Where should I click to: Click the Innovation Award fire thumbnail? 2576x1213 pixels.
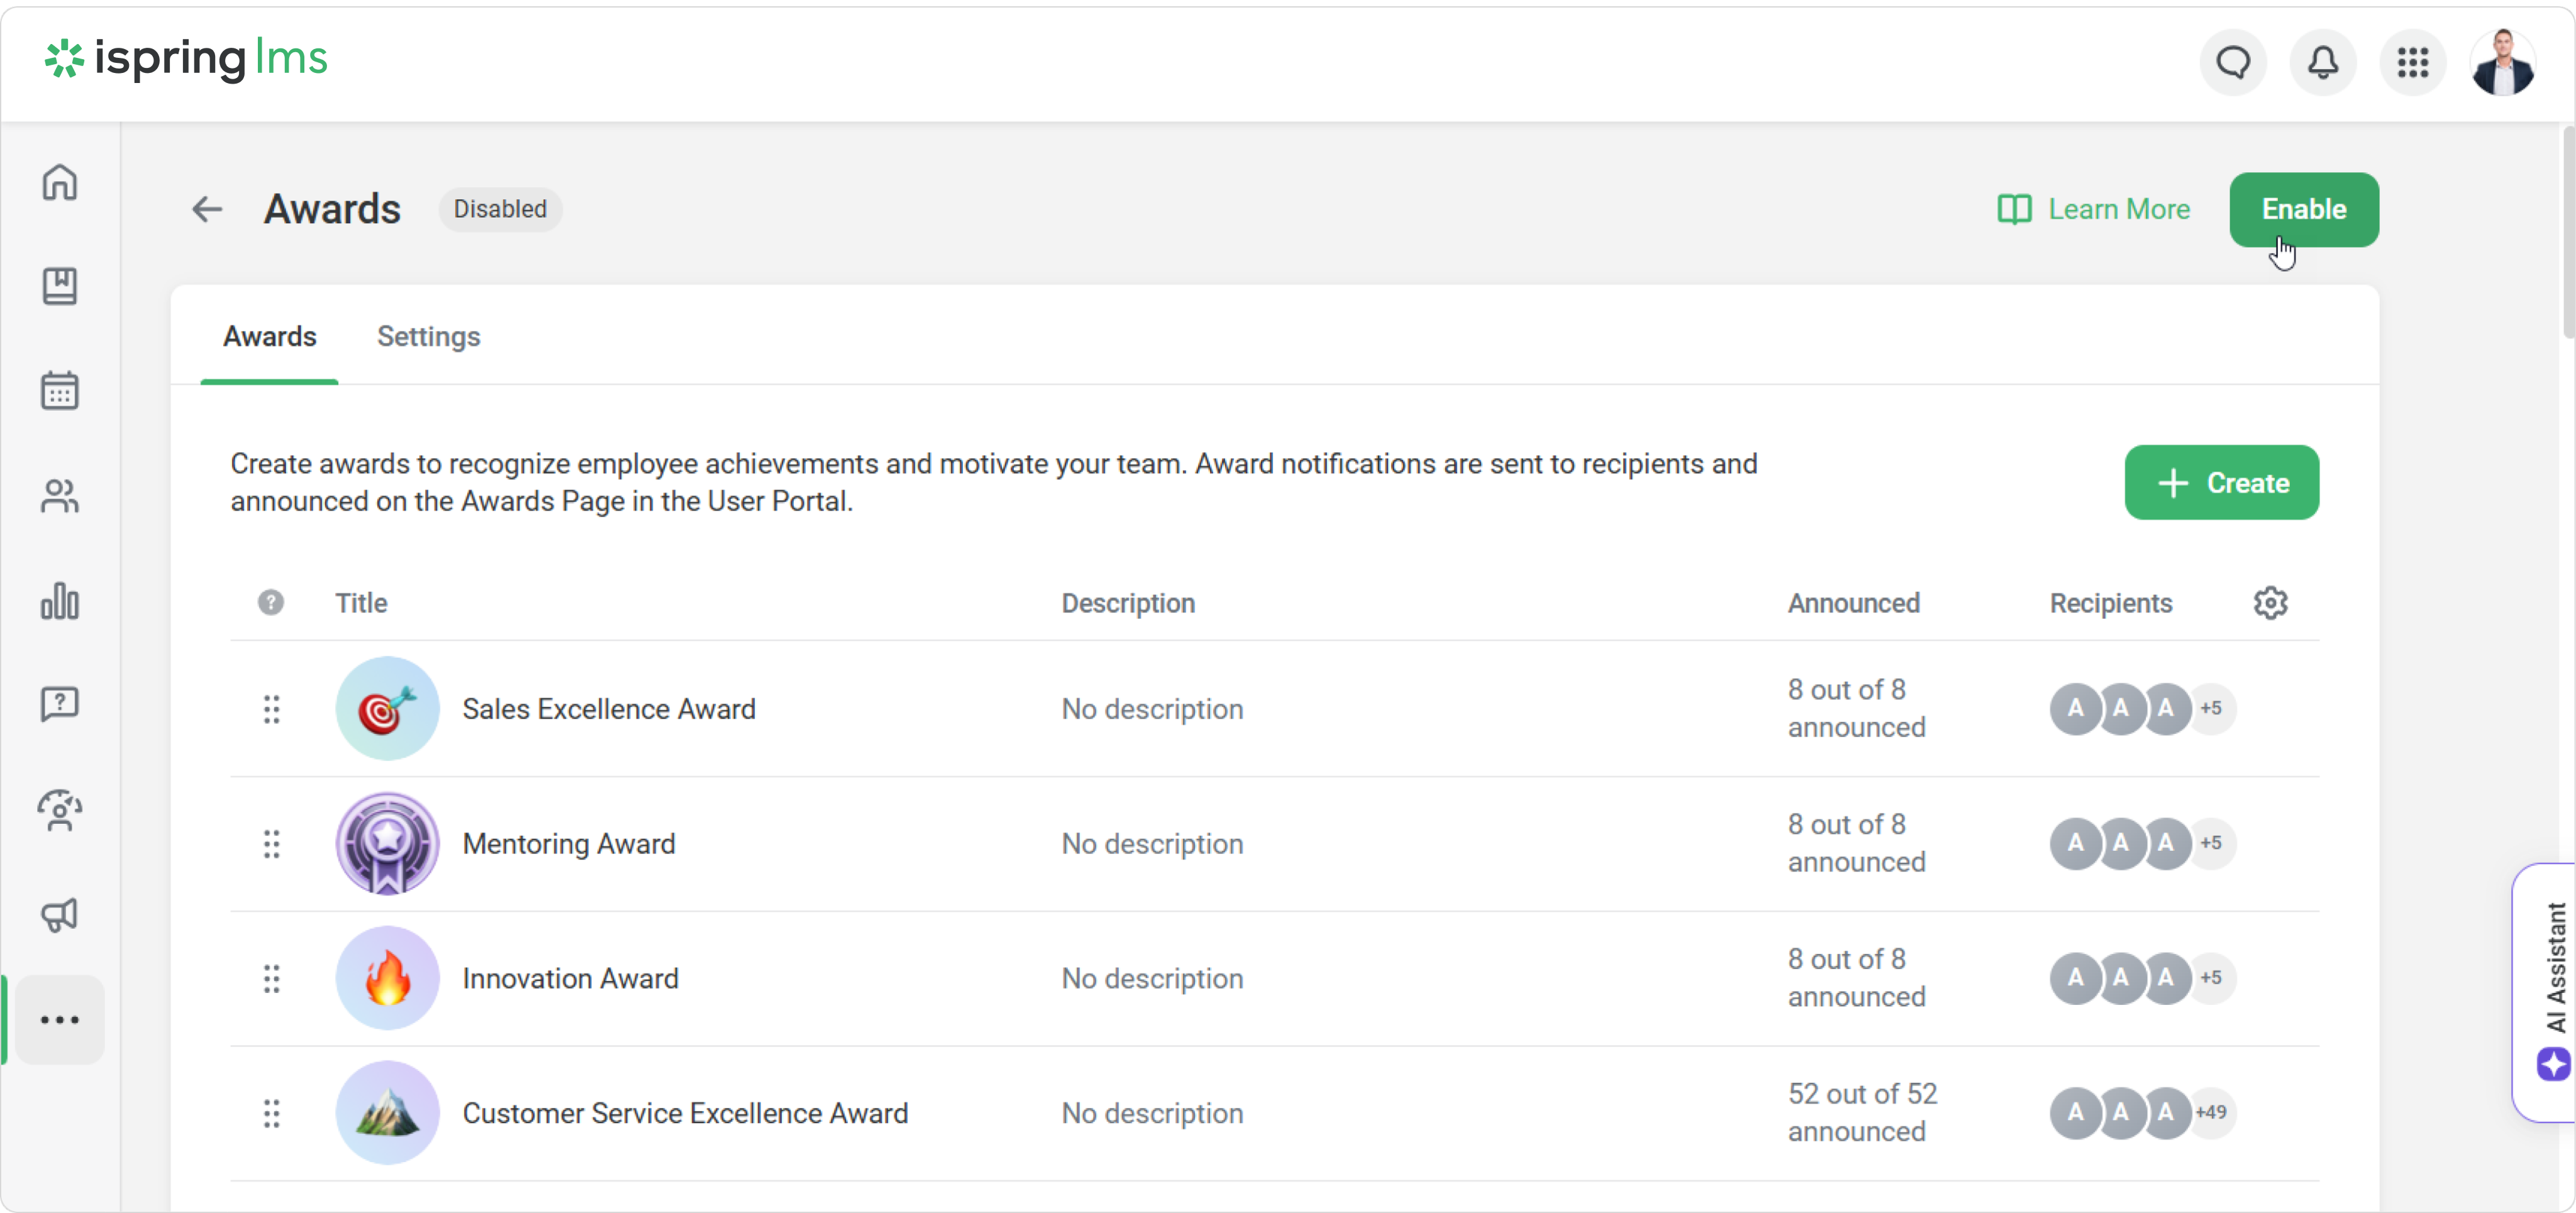point(387,978)
